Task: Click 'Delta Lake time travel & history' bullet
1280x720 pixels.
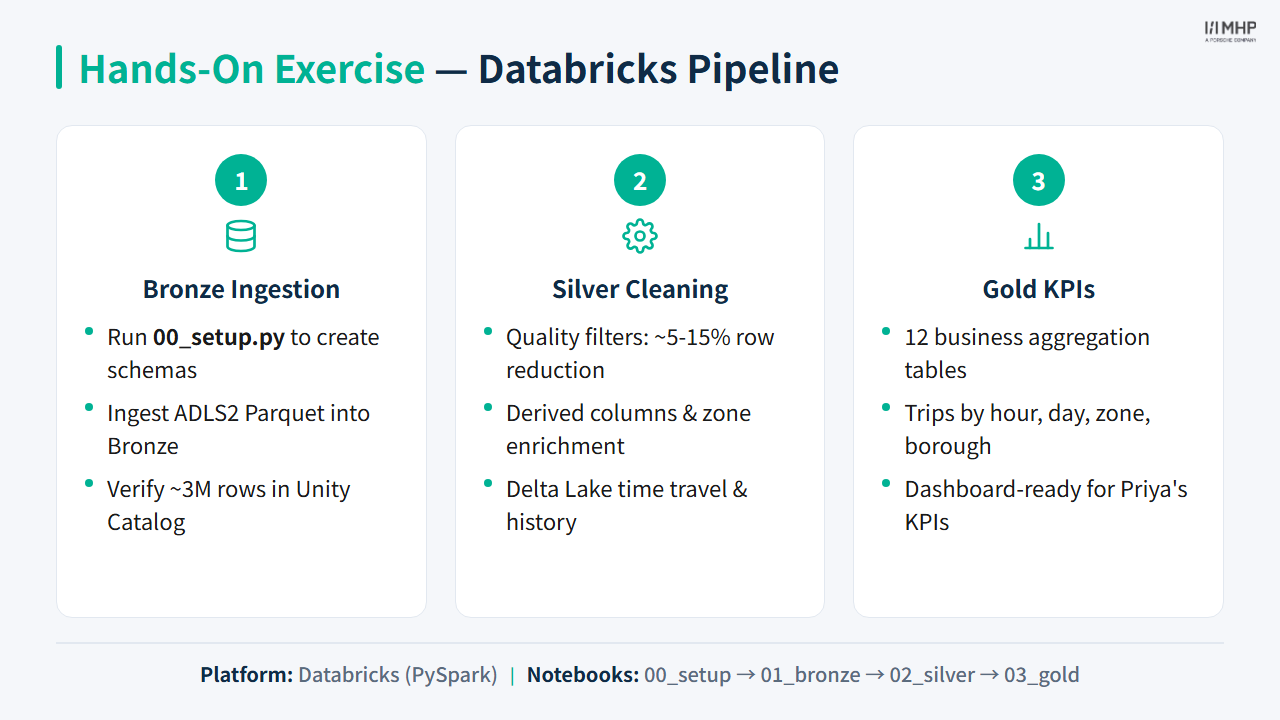Action: [x=627, y=505]
